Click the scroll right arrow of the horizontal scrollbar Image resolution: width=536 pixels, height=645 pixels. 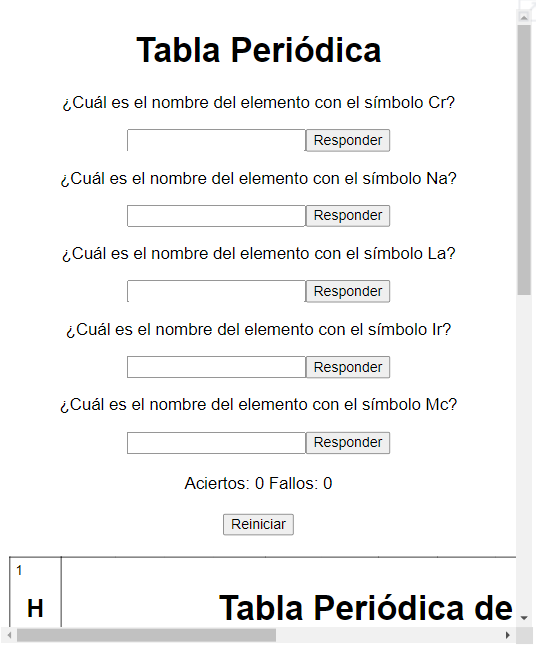(508, 635)
